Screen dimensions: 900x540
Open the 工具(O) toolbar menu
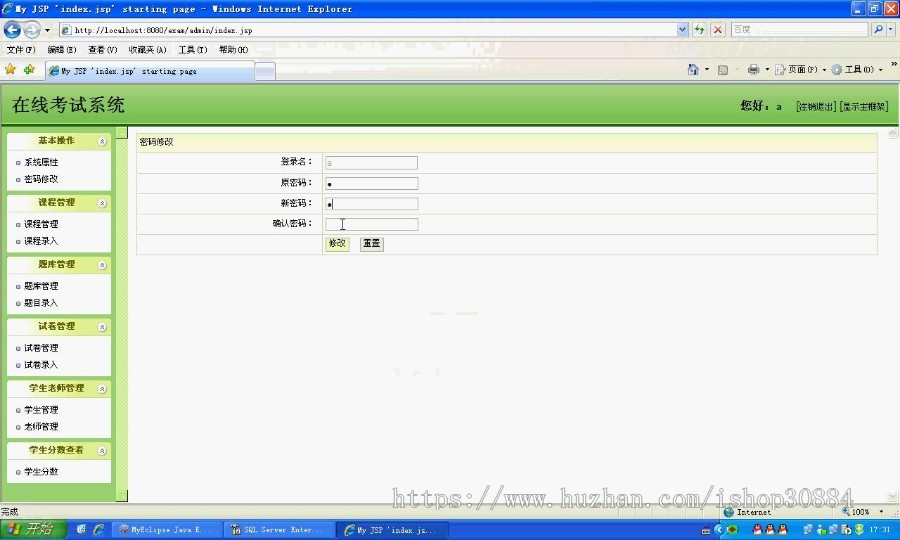coord(856,69)
